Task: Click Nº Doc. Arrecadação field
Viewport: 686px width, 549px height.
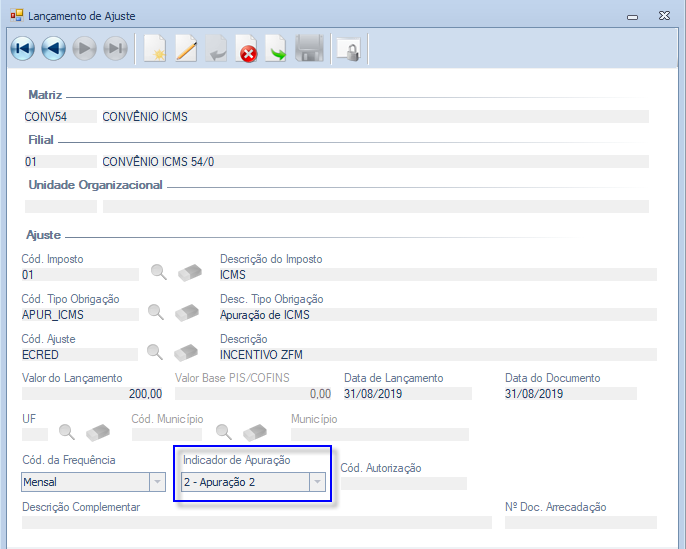Action: click(581, 522)
